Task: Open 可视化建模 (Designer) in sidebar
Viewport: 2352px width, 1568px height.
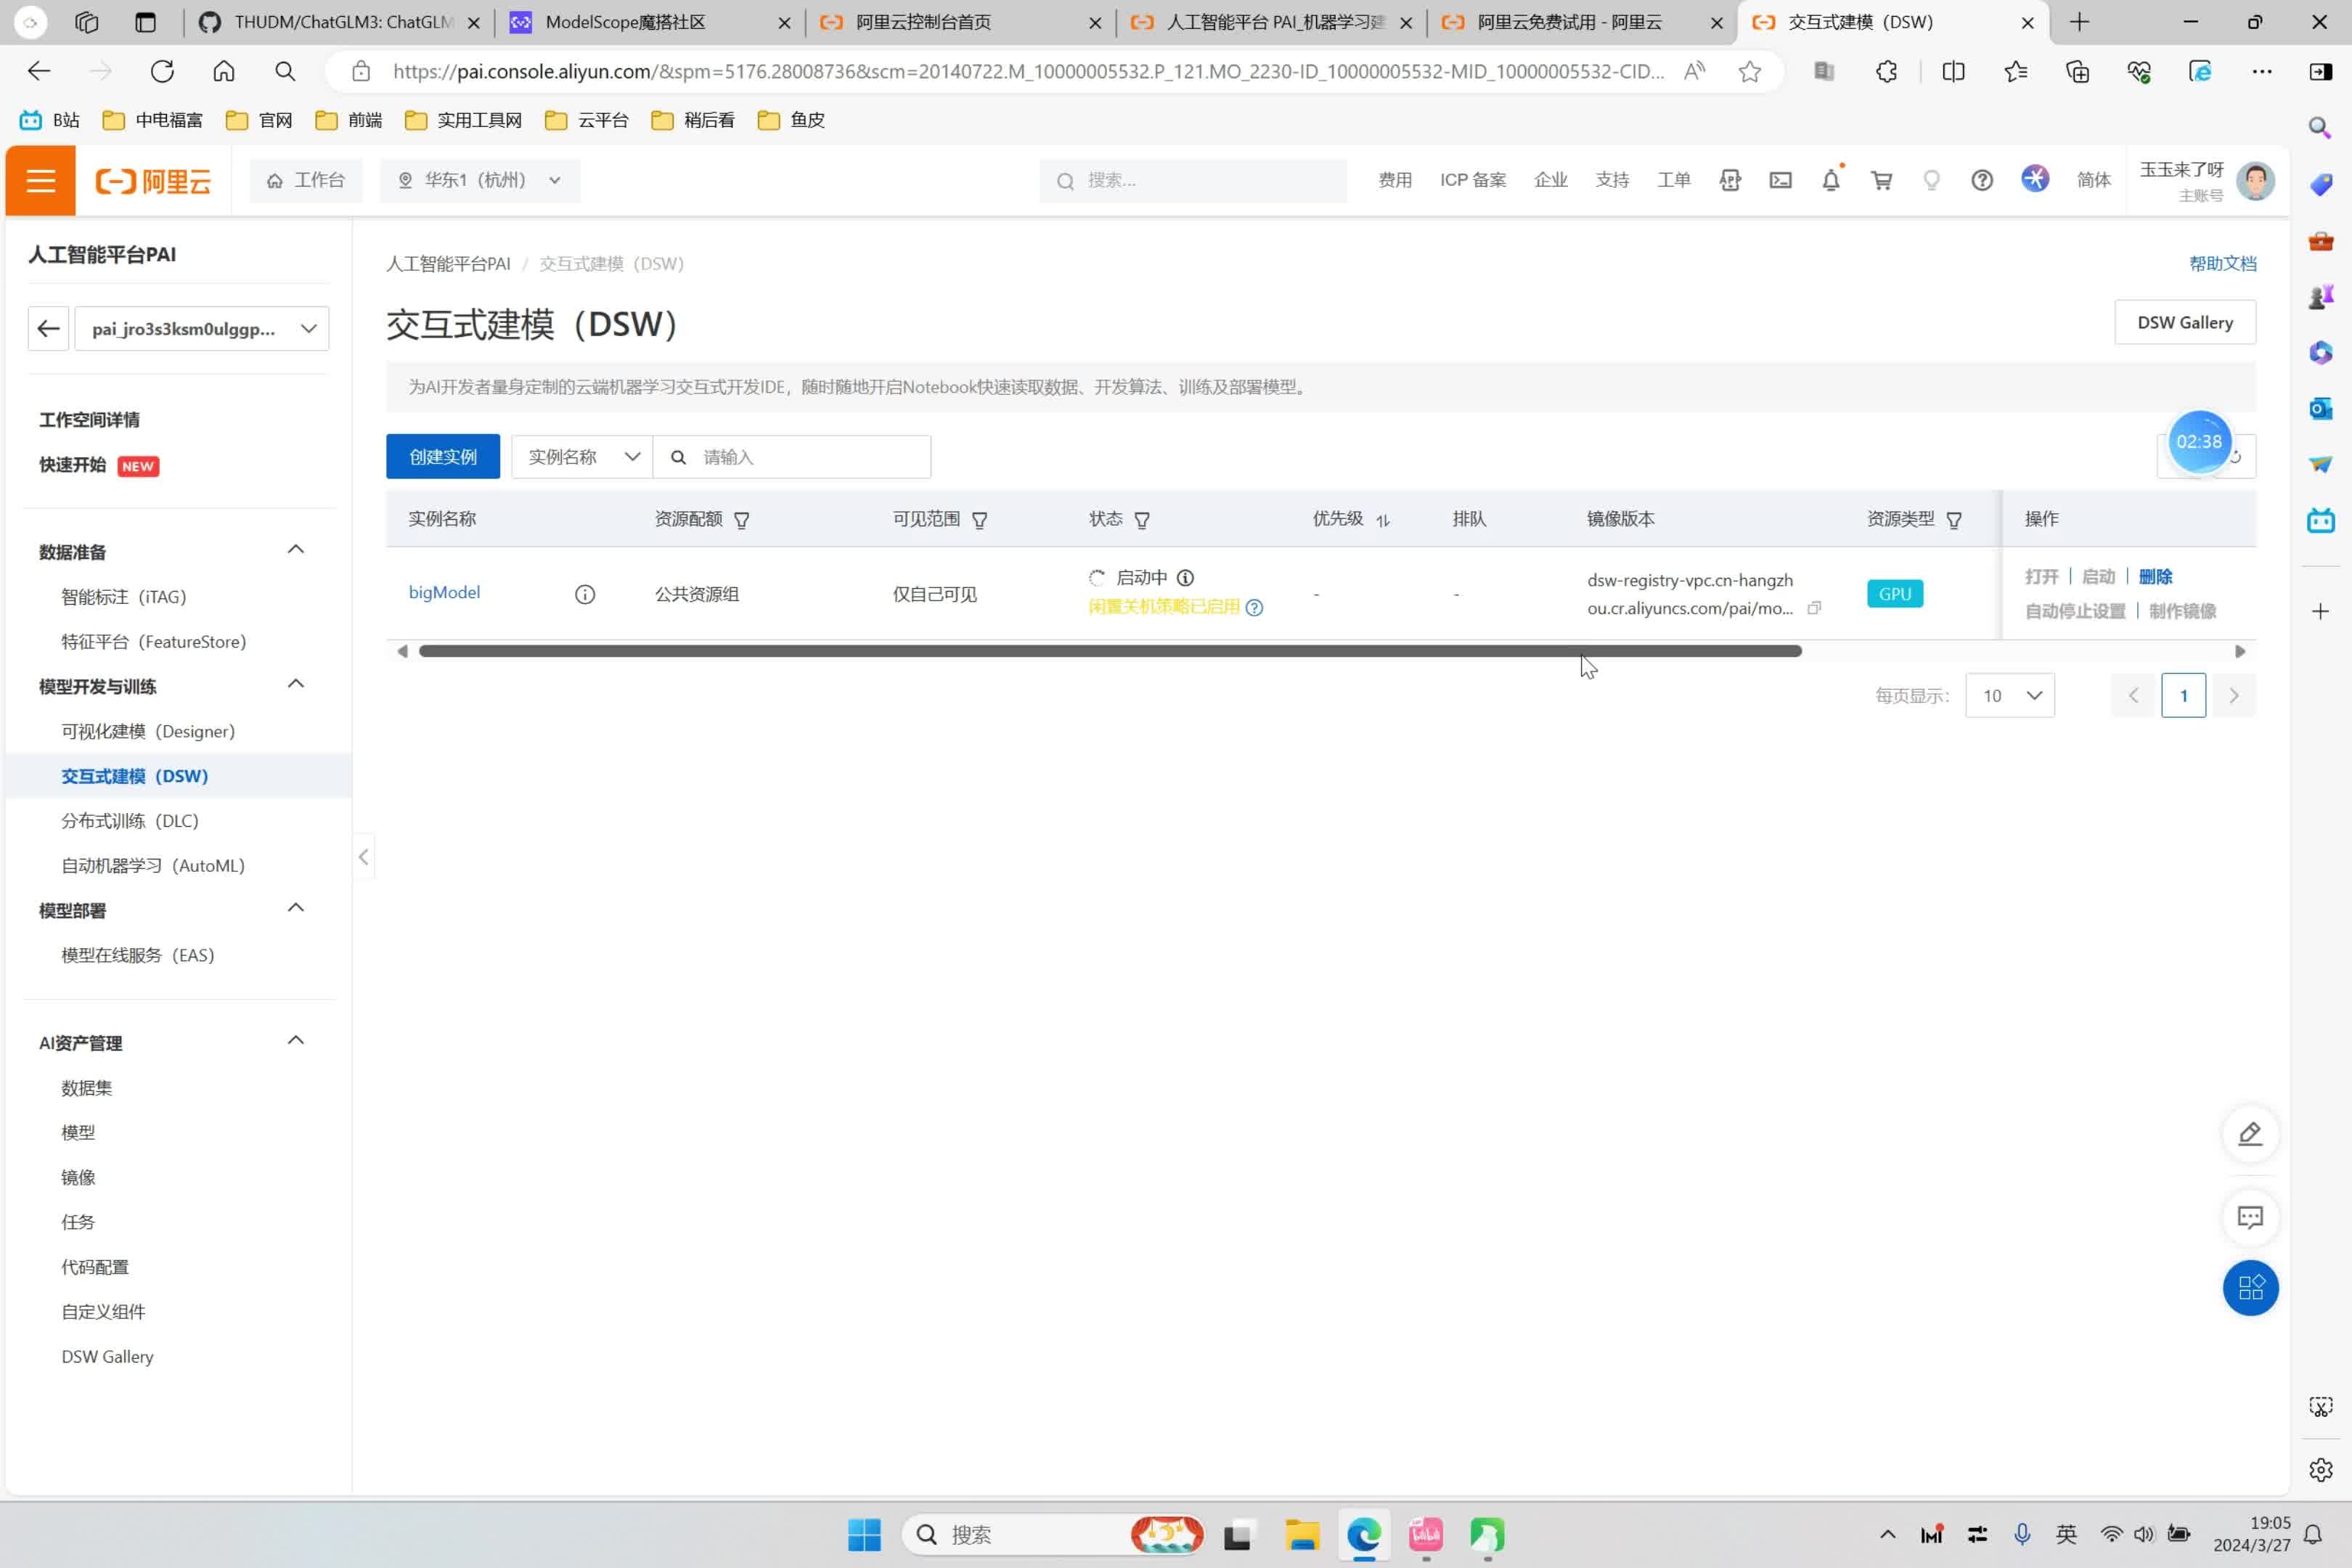Action: (x=148, y=731)
